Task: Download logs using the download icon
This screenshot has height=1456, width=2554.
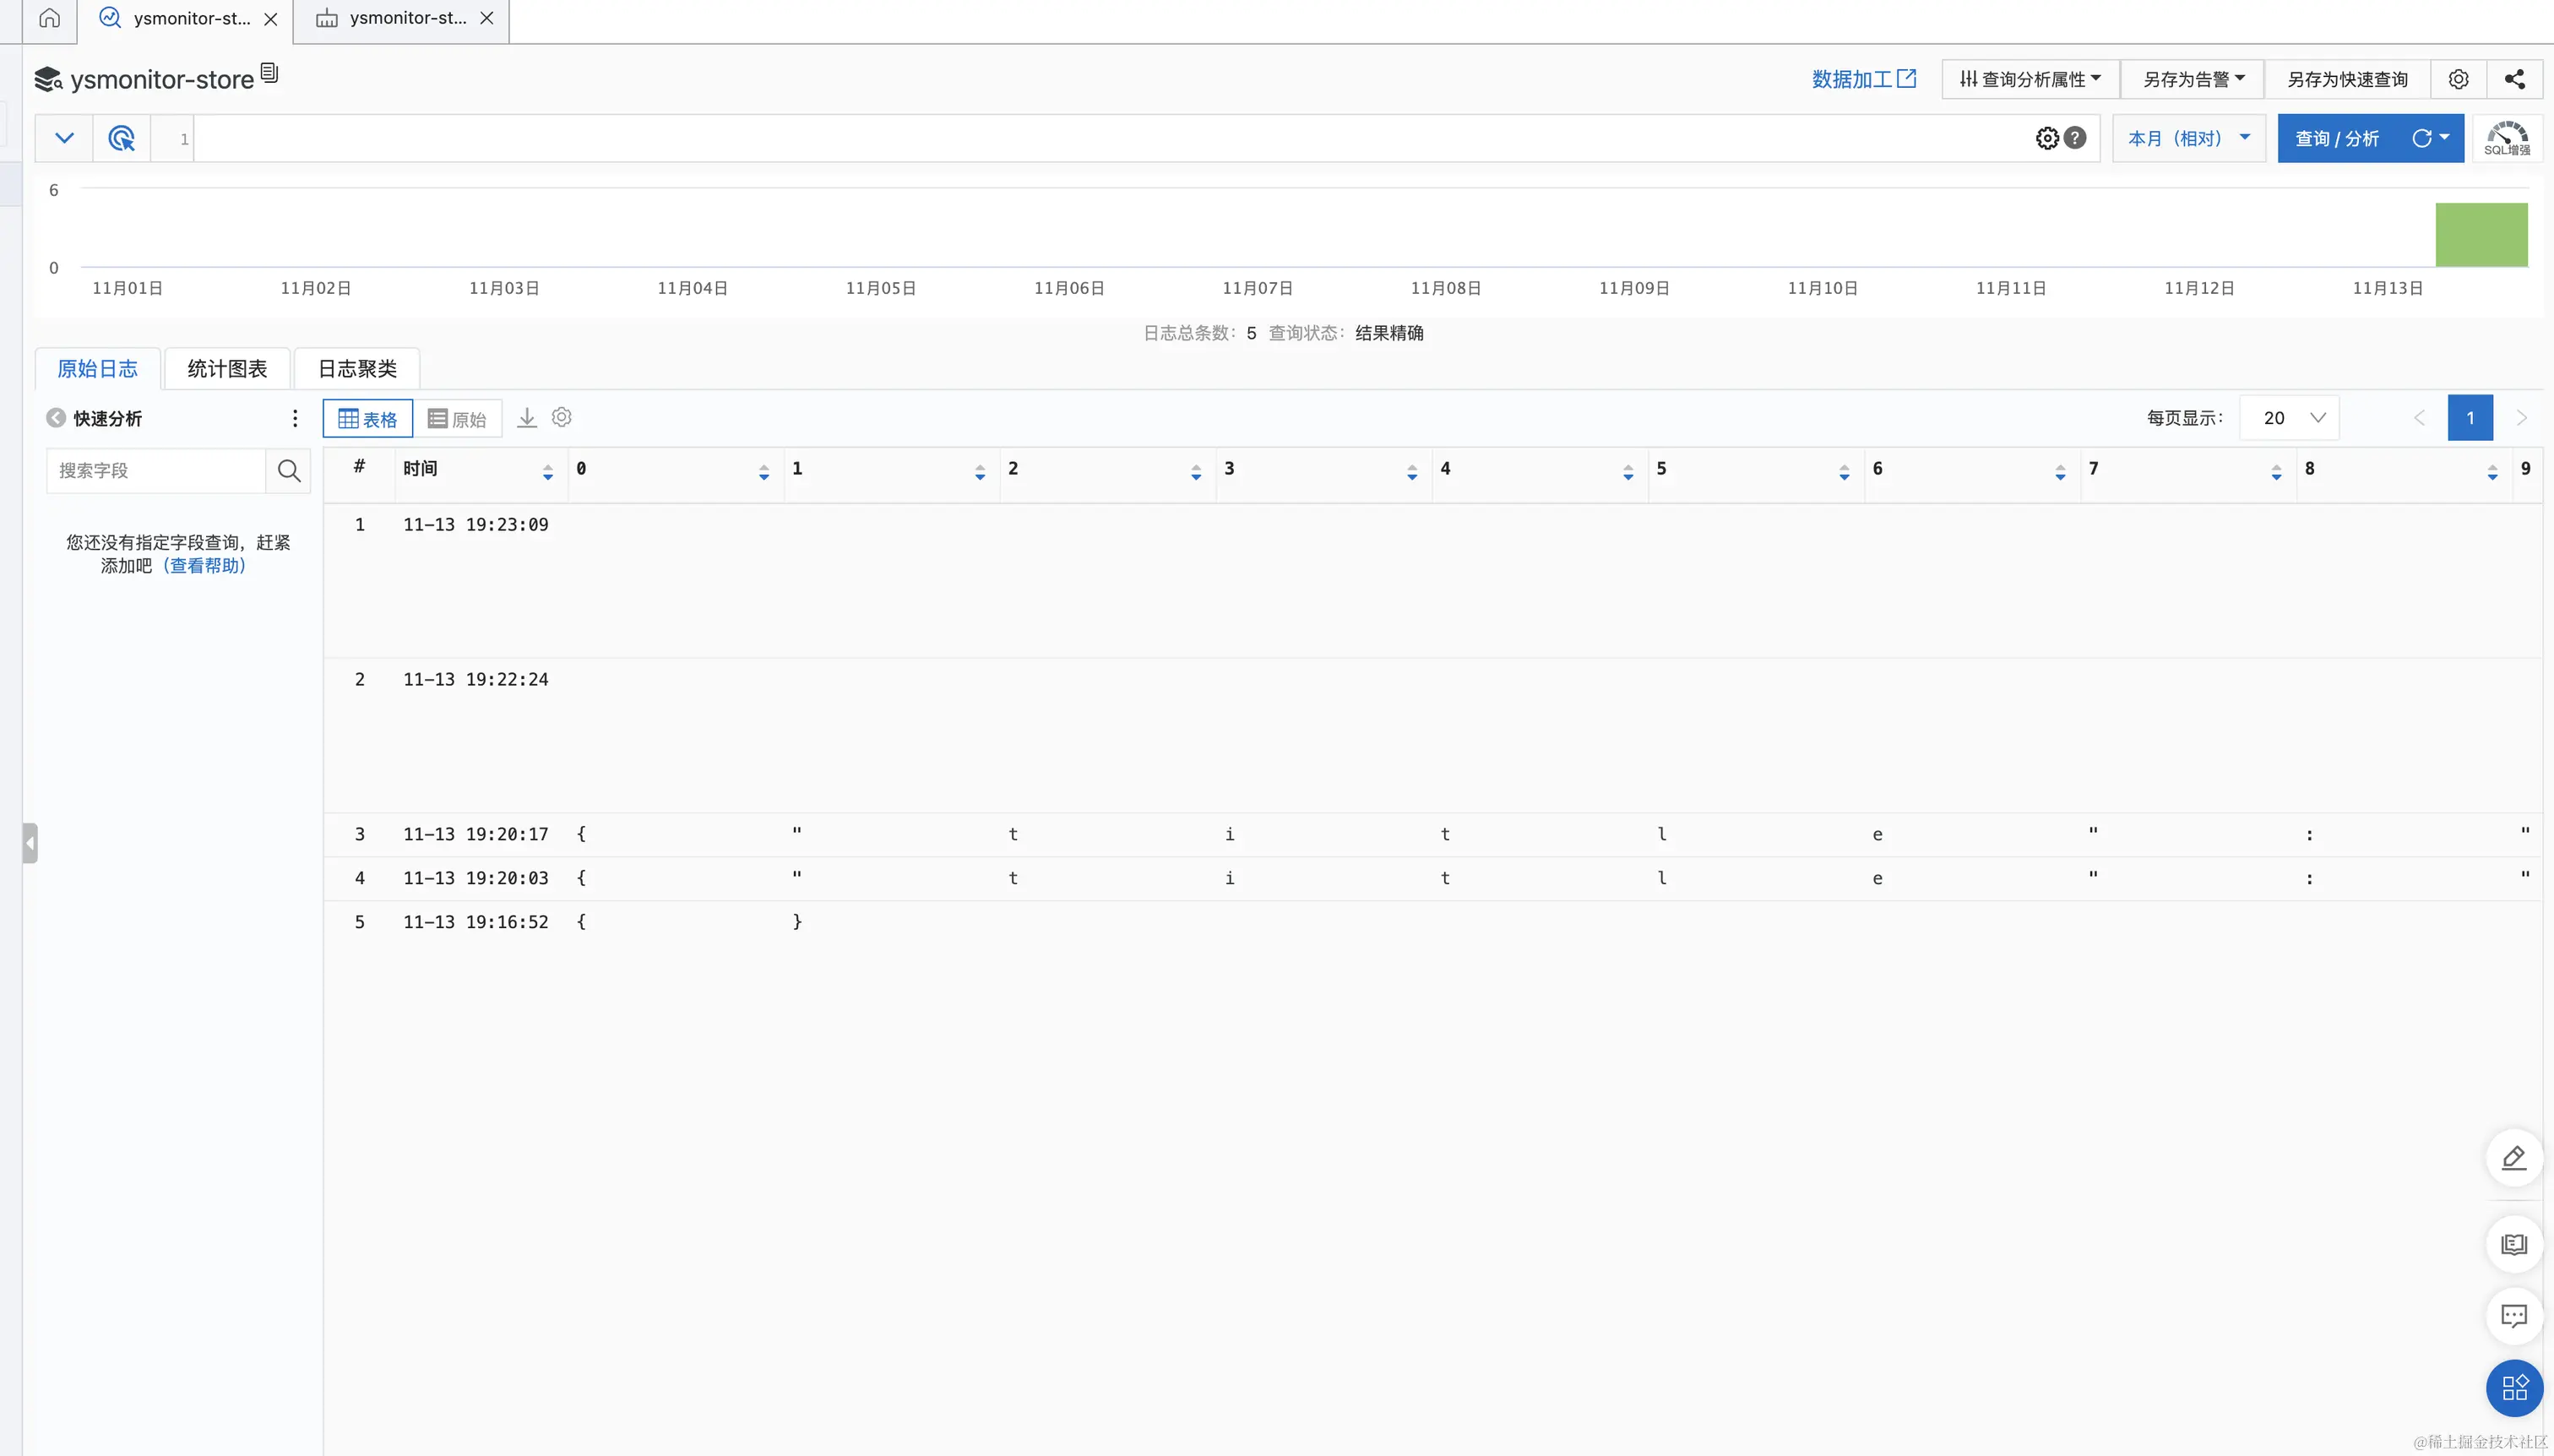Action: (527, 418)
